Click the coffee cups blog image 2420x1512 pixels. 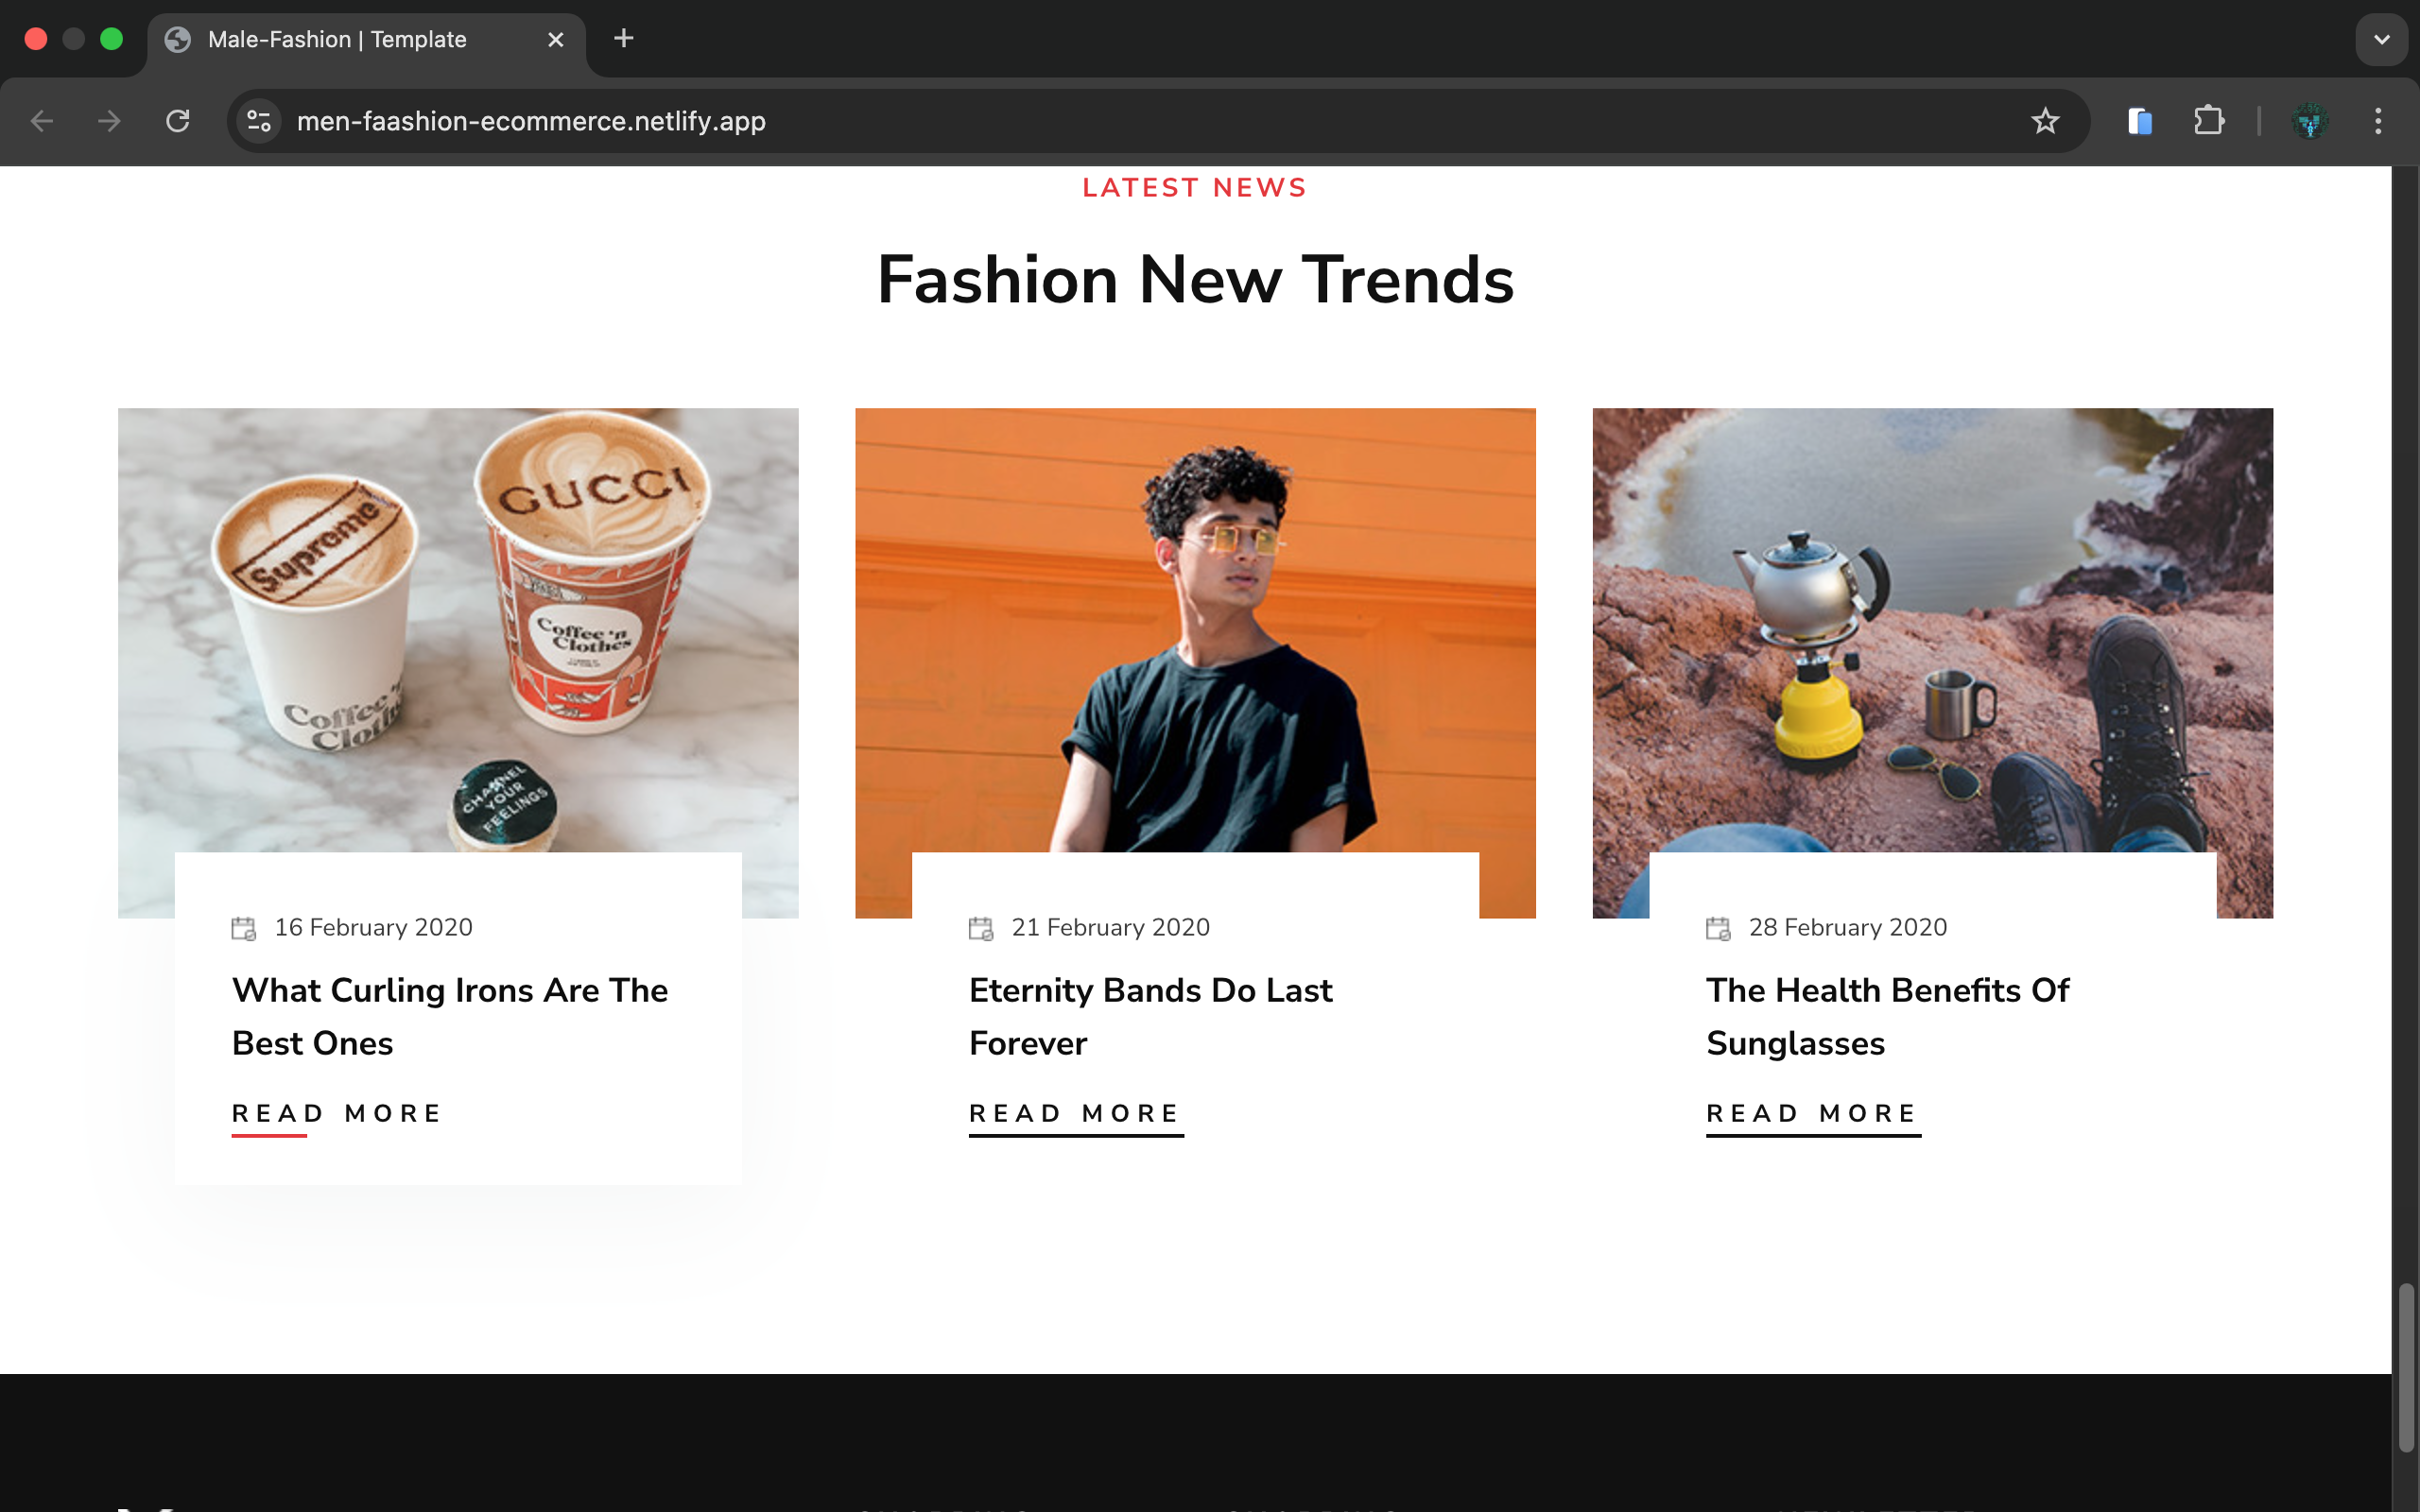[458, 630]
